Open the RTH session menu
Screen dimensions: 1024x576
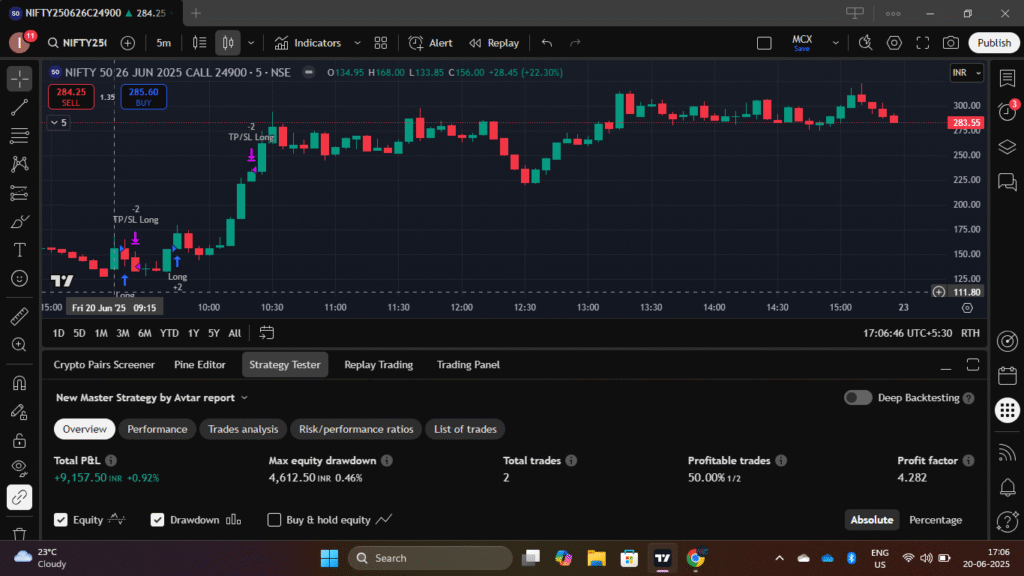point(970,333)
